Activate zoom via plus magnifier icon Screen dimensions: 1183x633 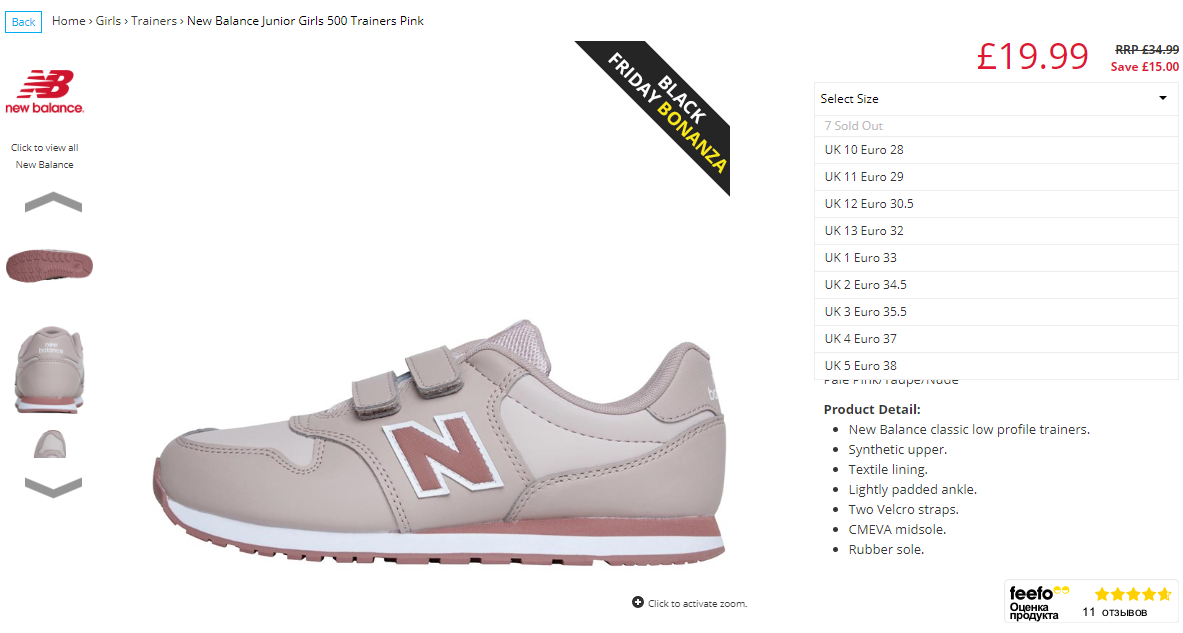(638, 602)
